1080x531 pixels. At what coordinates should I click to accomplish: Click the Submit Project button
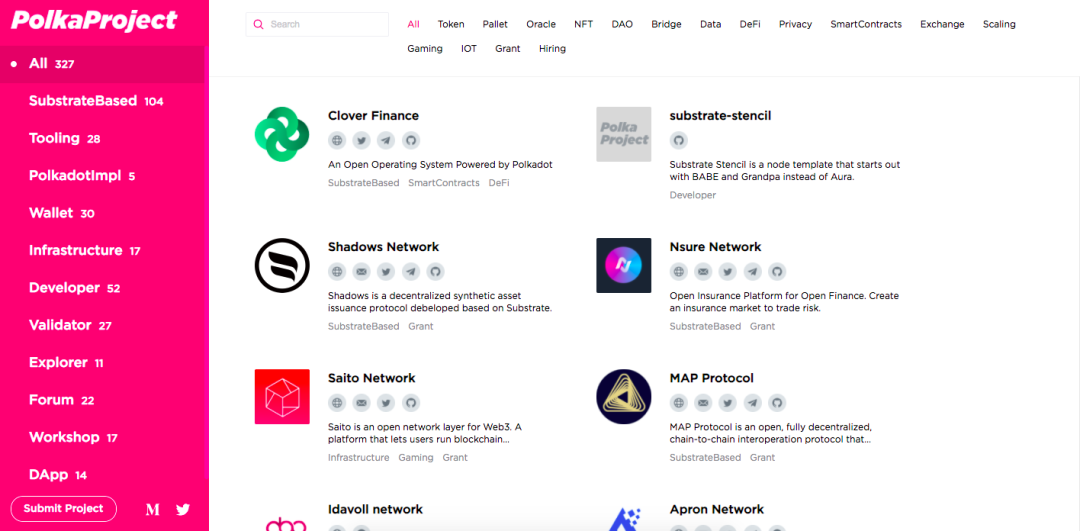[x=63, y=509]
